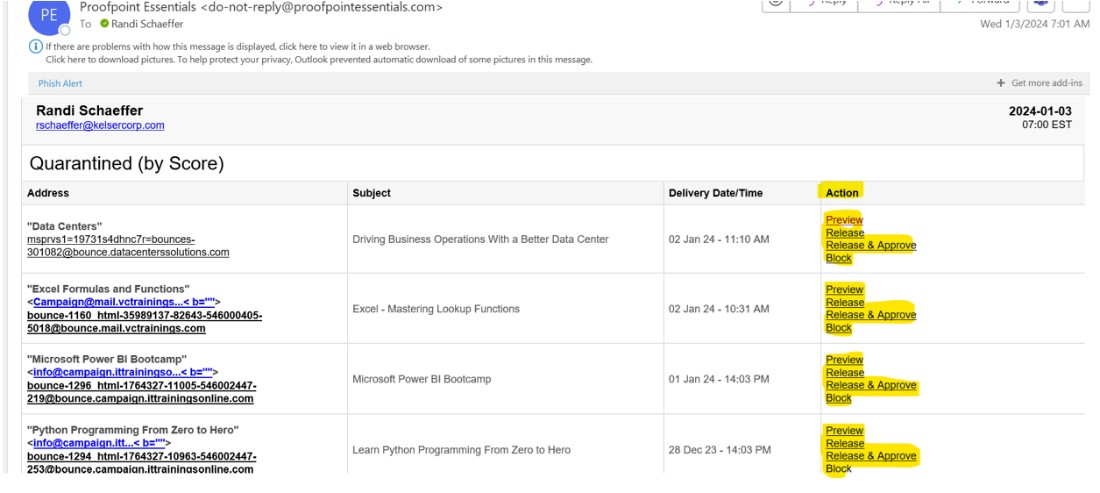Click the plus icon for Get more add-ins
Viewport: 1100px width, 493px height.
pyautogui.click(x=1001, y=83)
